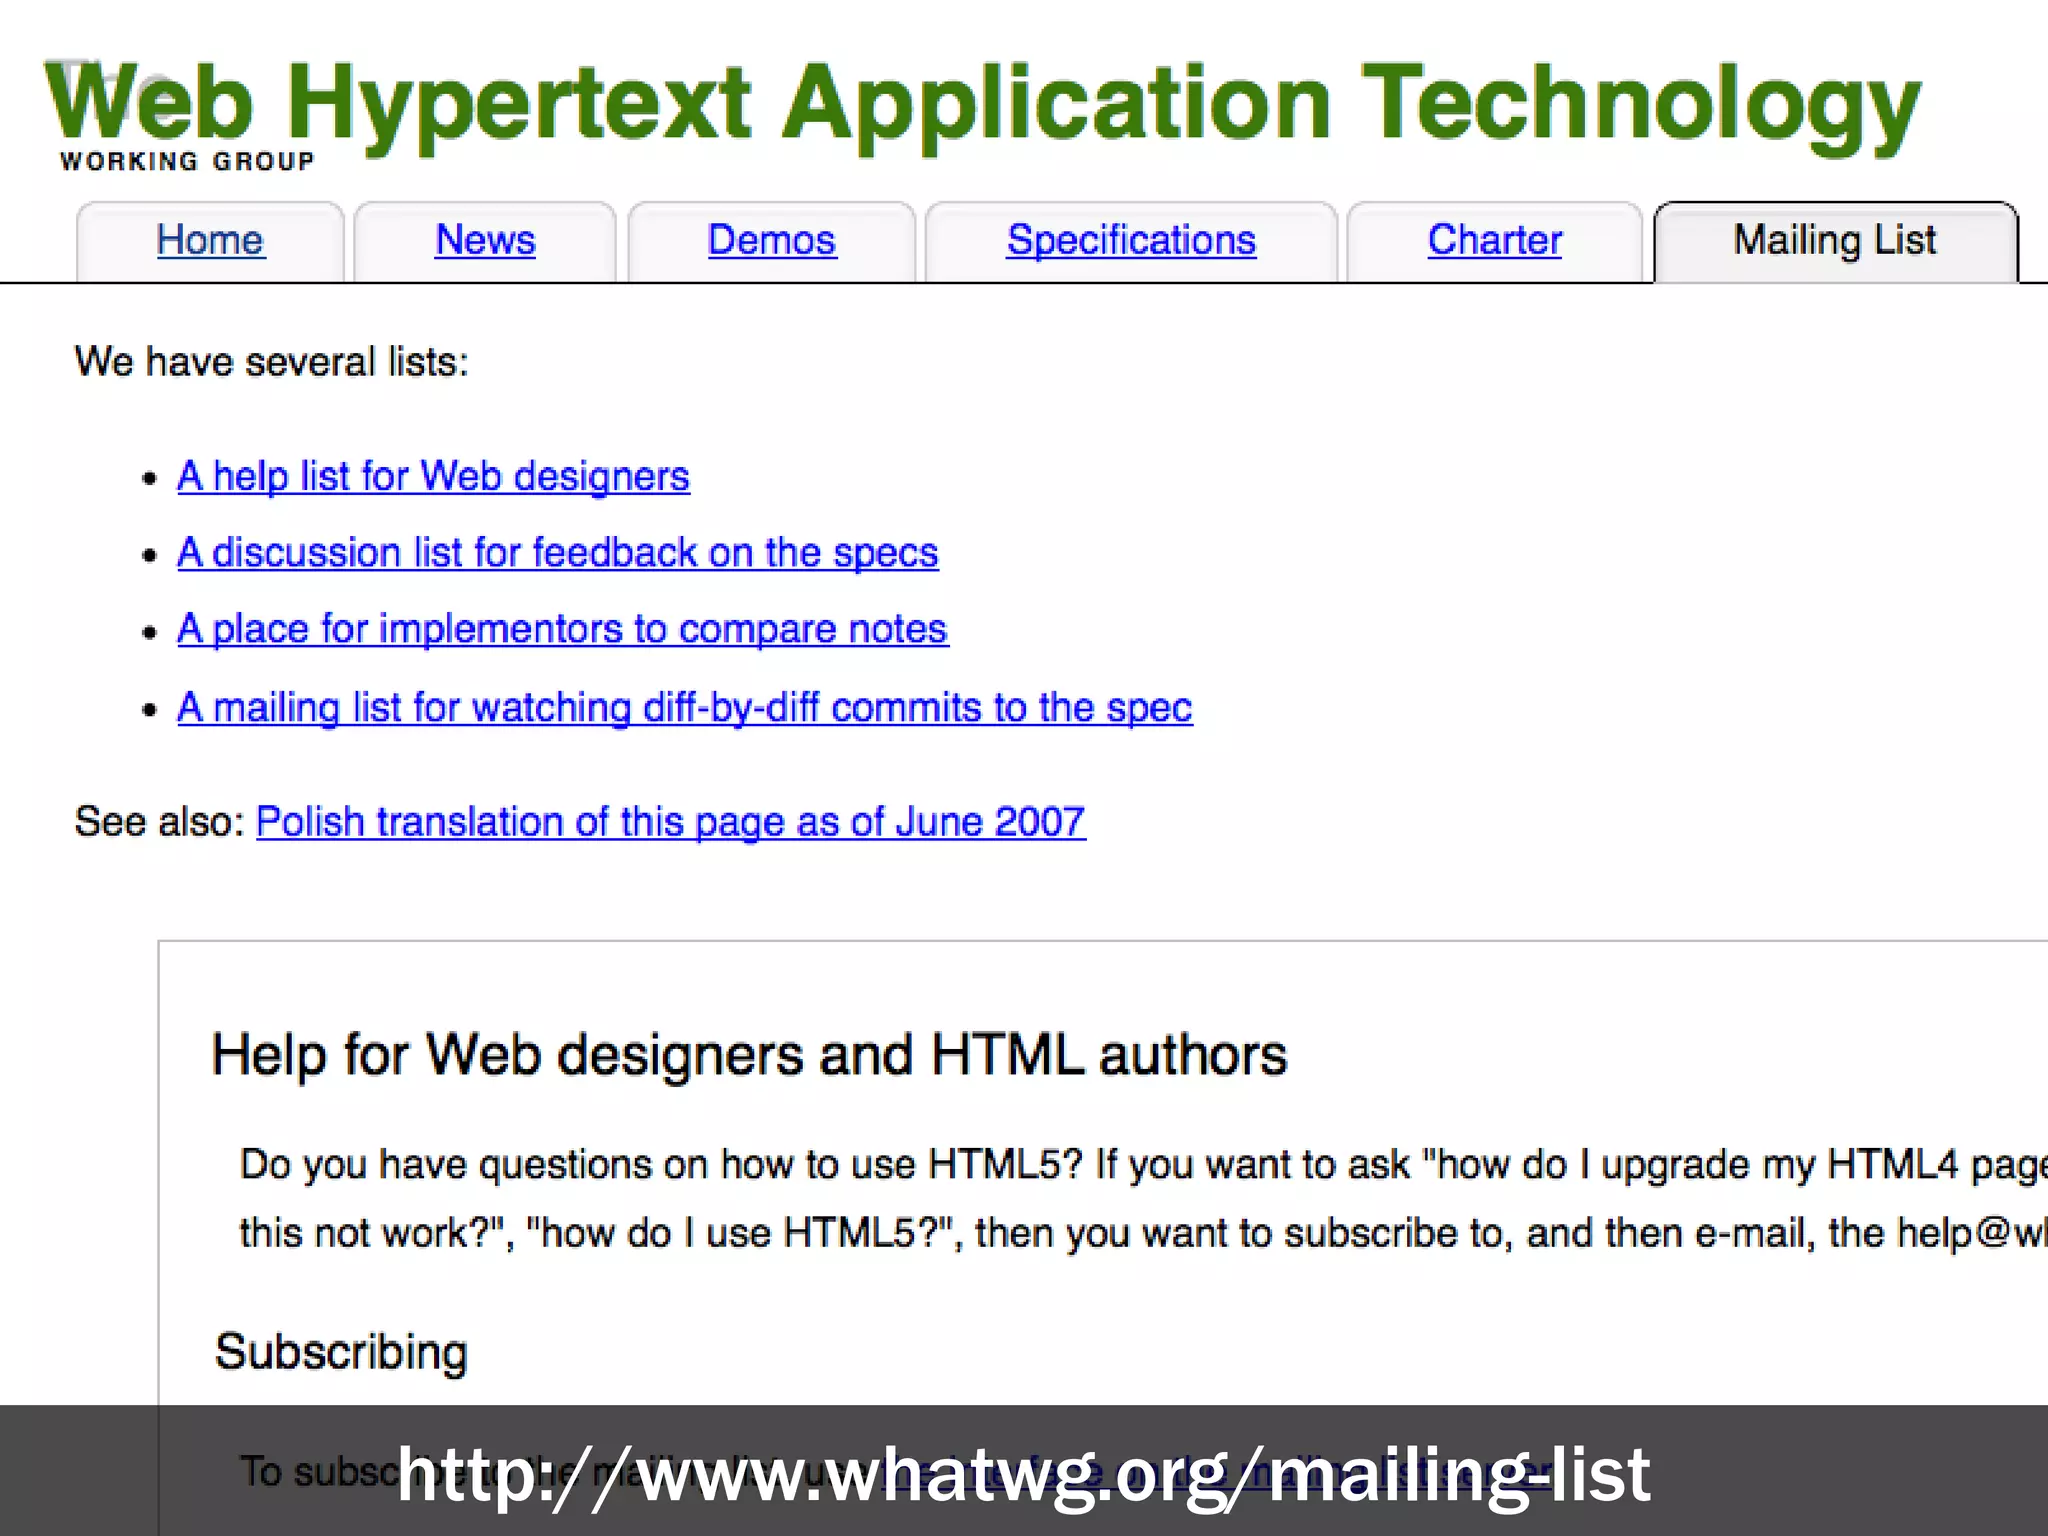Select the Mailing List tab

pos(1834,241)
